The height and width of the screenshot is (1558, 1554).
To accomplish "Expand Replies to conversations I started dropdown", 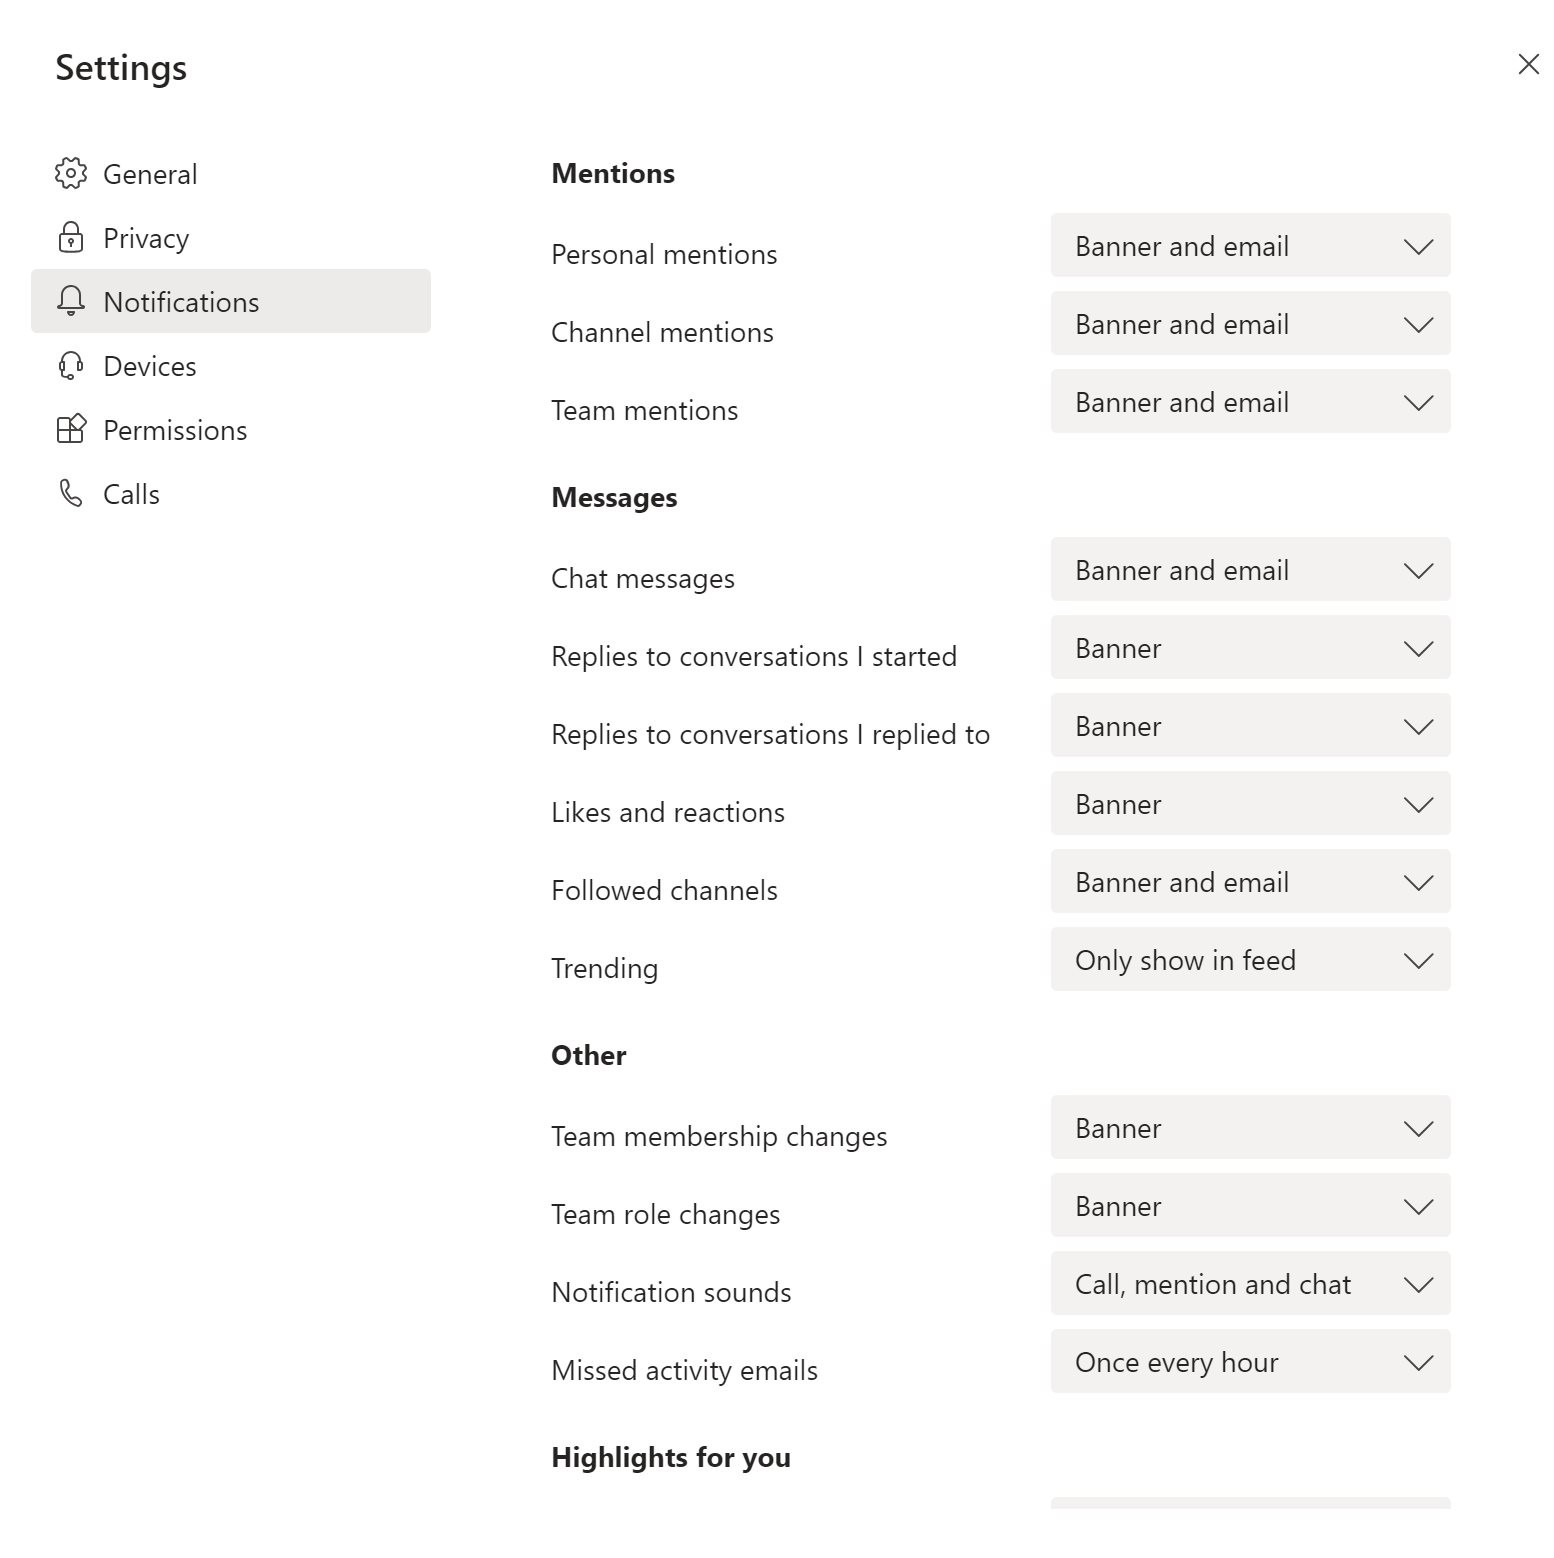I will click(1250, 647).
